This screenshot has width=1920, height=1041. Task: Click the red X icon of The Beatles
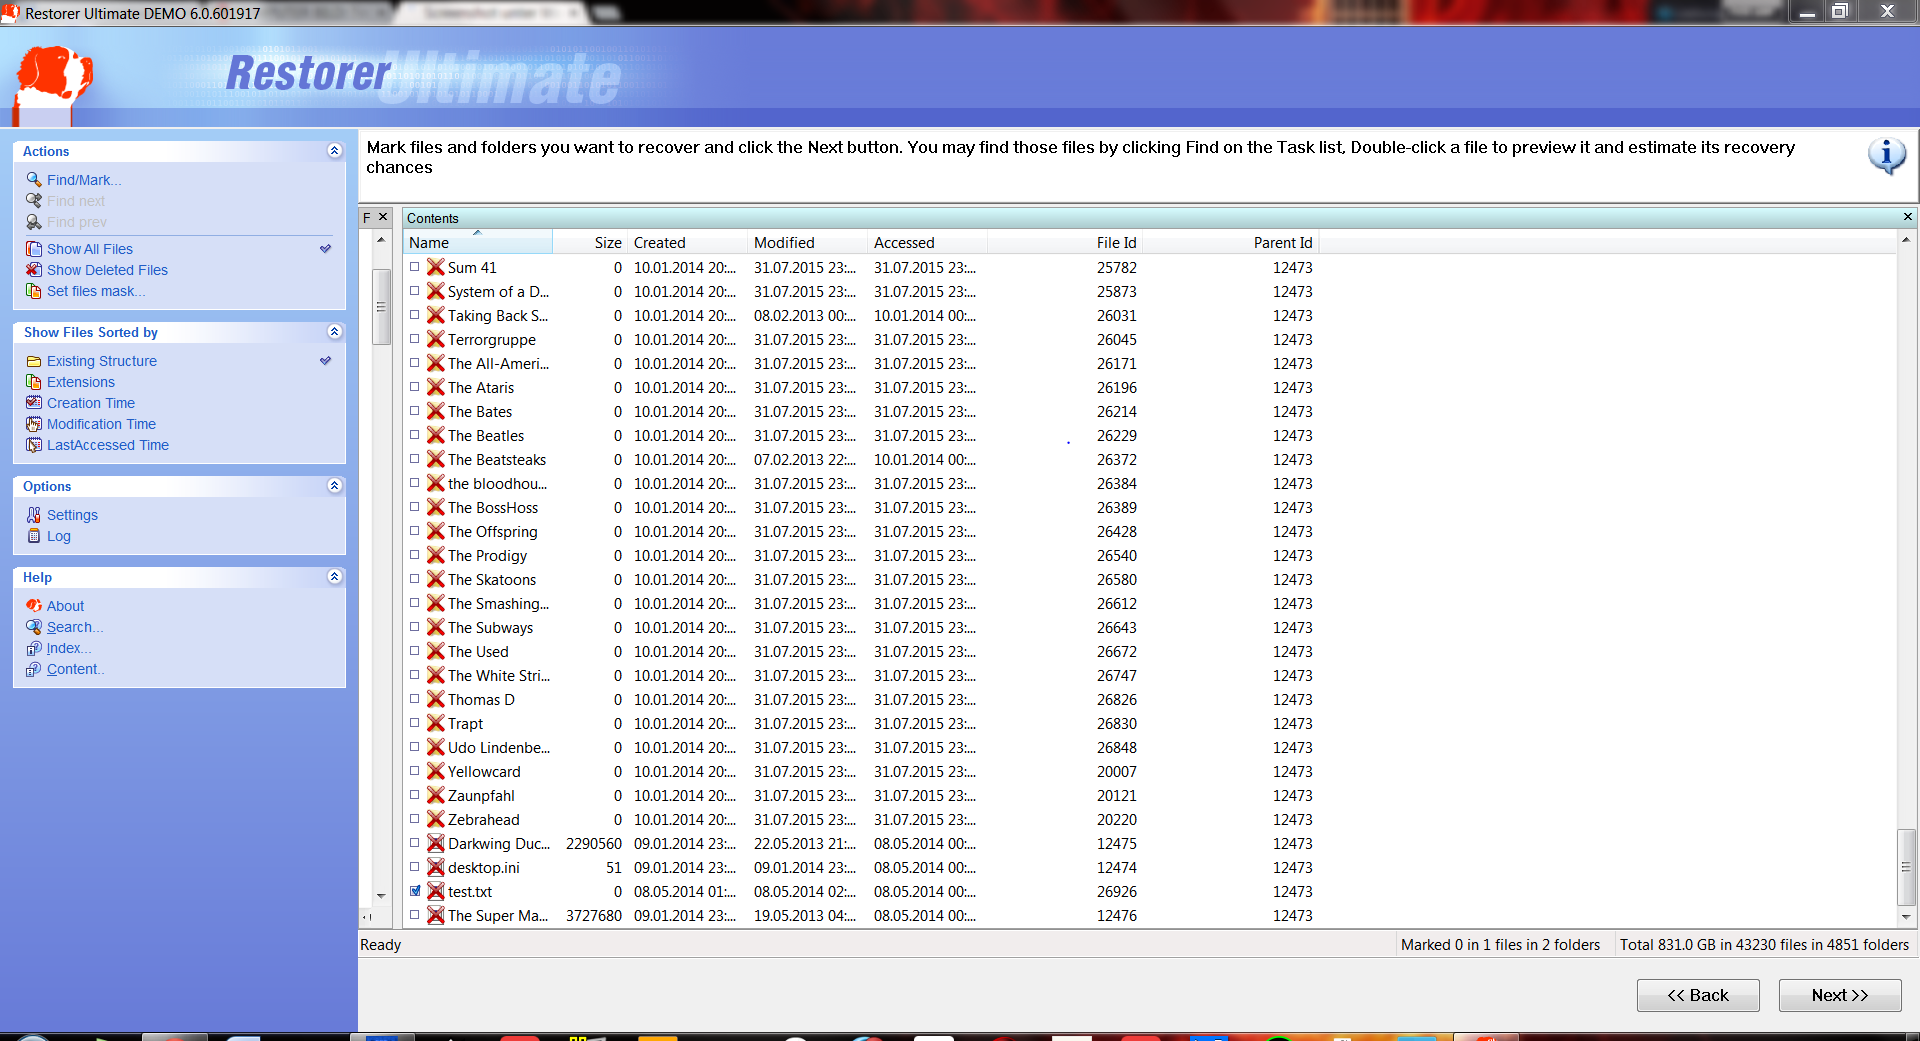coord(436,435)
